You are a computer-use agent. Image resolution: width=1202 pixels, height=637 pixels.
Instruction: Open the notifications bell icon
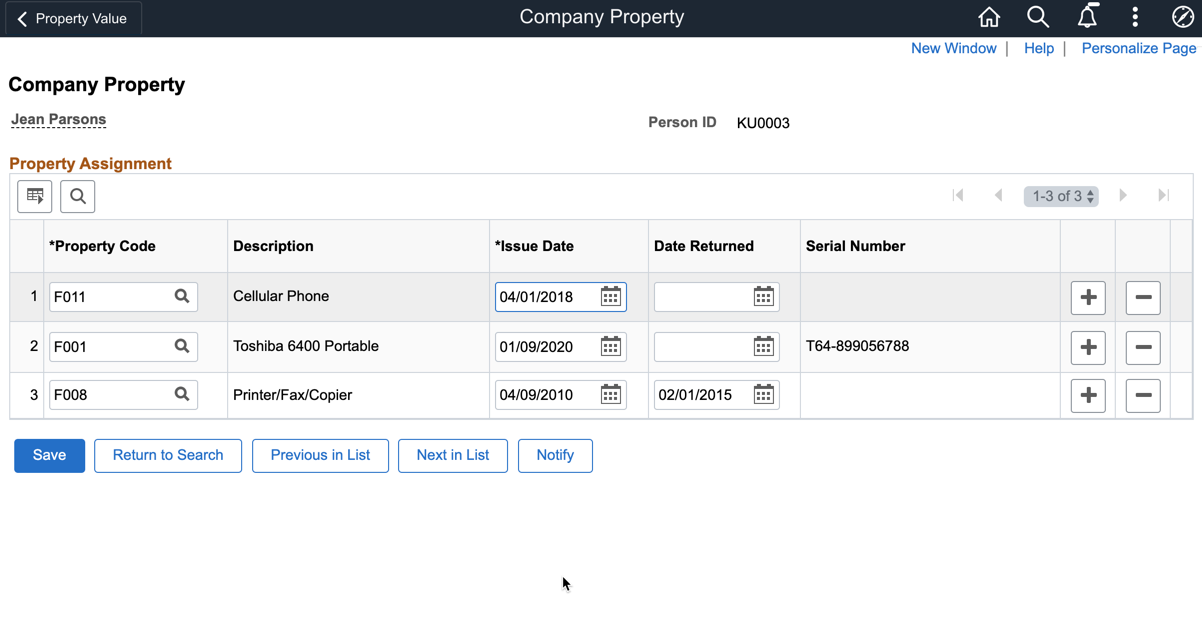(x=1087, y=17)
